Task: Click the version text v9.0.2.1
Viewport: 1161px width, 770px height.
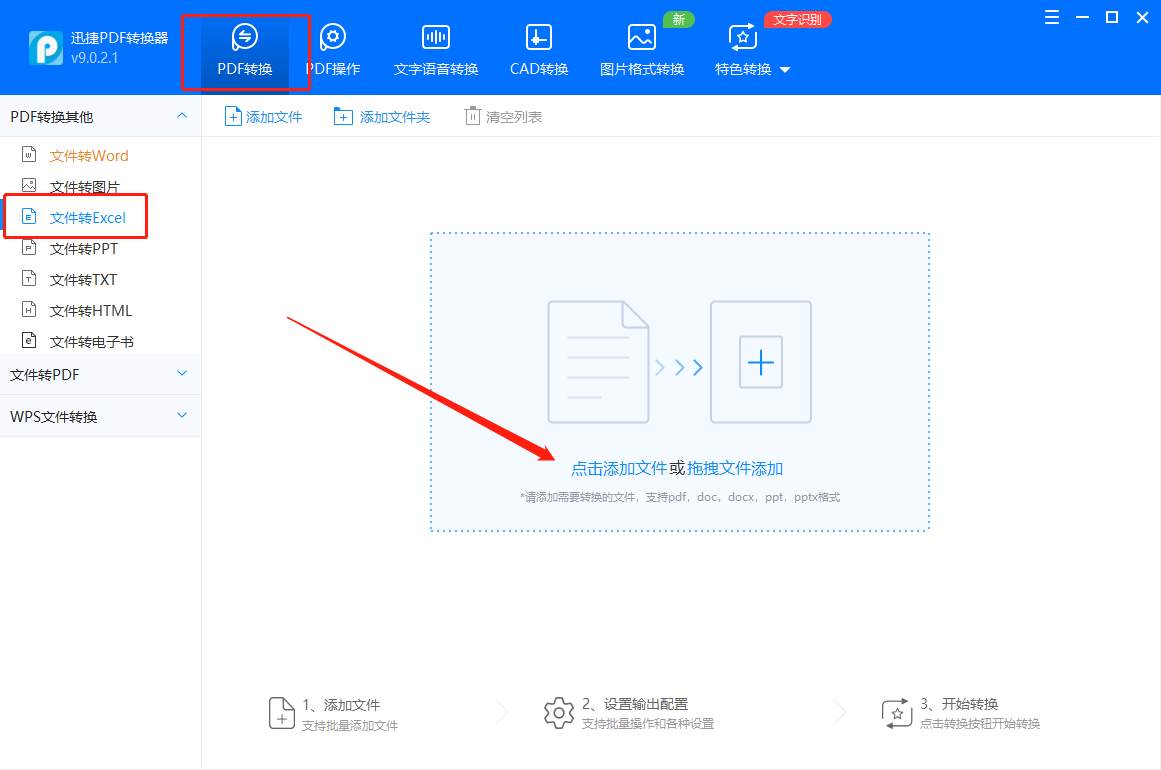Action: point(95,58)
